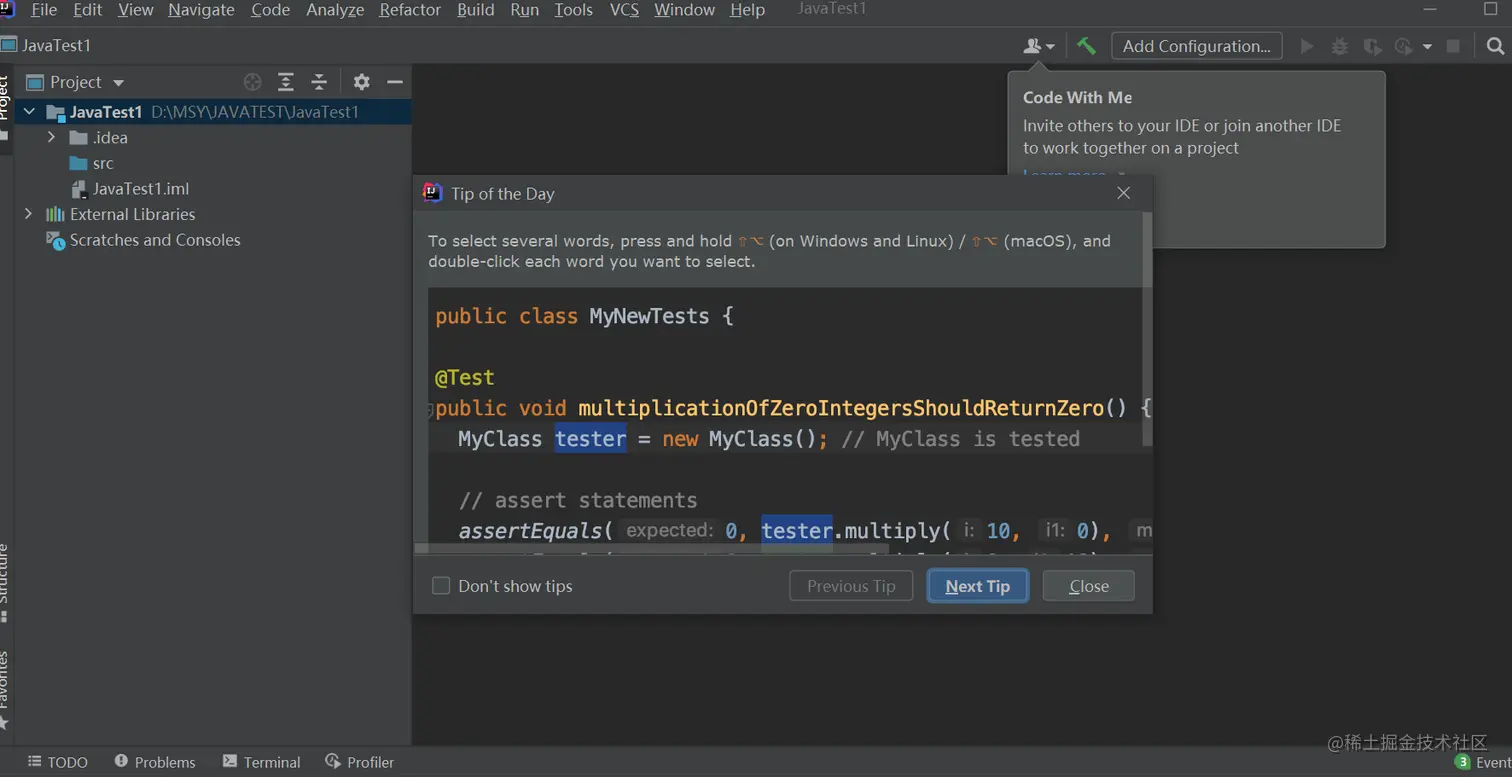The image size is (1512, 777).
Task: Click the Run with Profiler icon
Action: (x=1404, y=46)
